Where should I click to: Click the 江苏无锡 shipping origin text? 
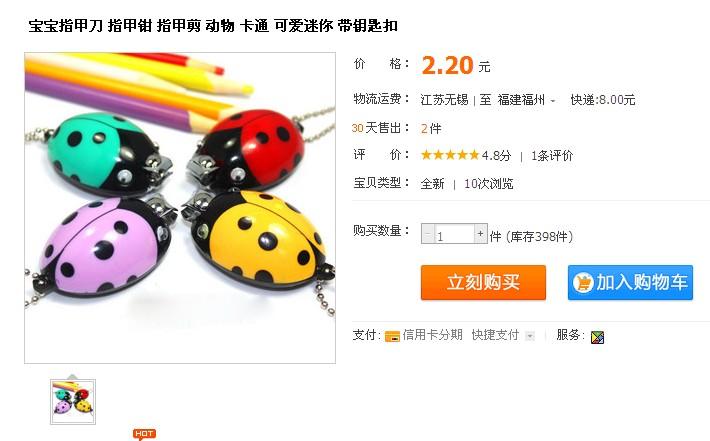click(444, 100)
